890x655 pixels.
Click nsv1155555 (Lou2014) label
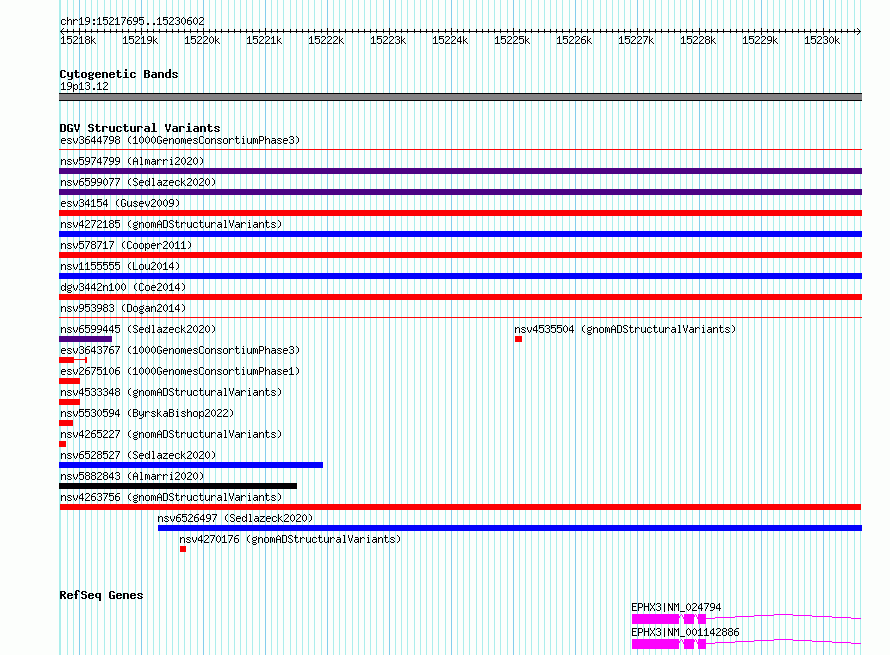pos(120,266)
